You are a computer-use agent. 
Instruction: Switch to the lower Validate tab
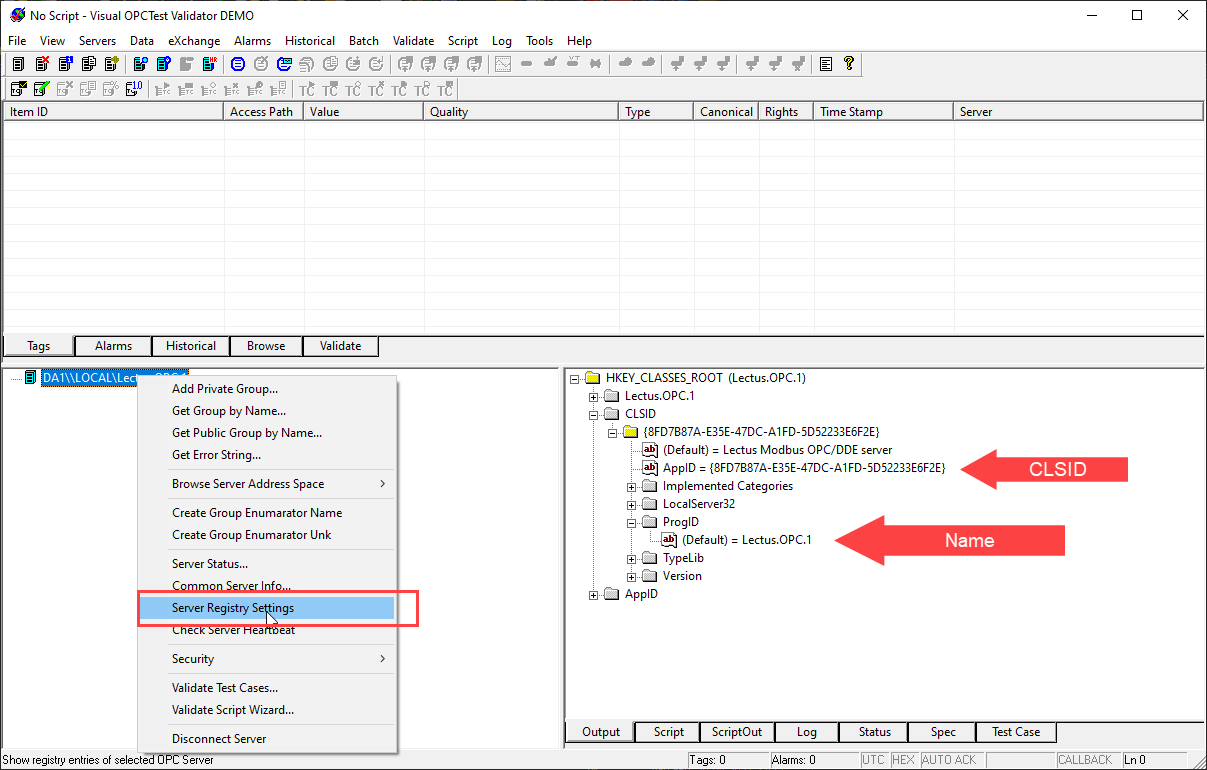point(340,346)
